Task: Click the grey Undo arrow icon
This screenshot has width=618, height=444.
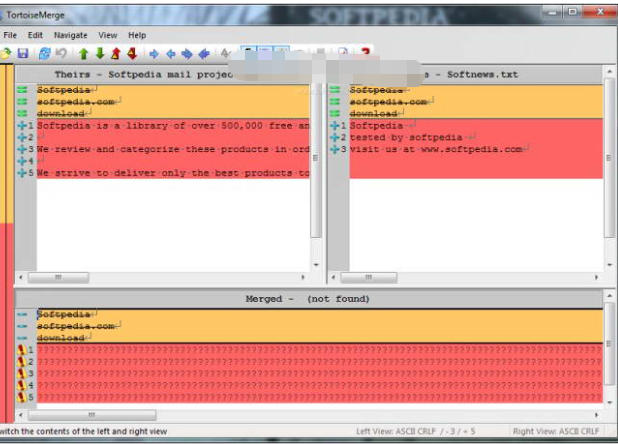Action: [61, 53]
